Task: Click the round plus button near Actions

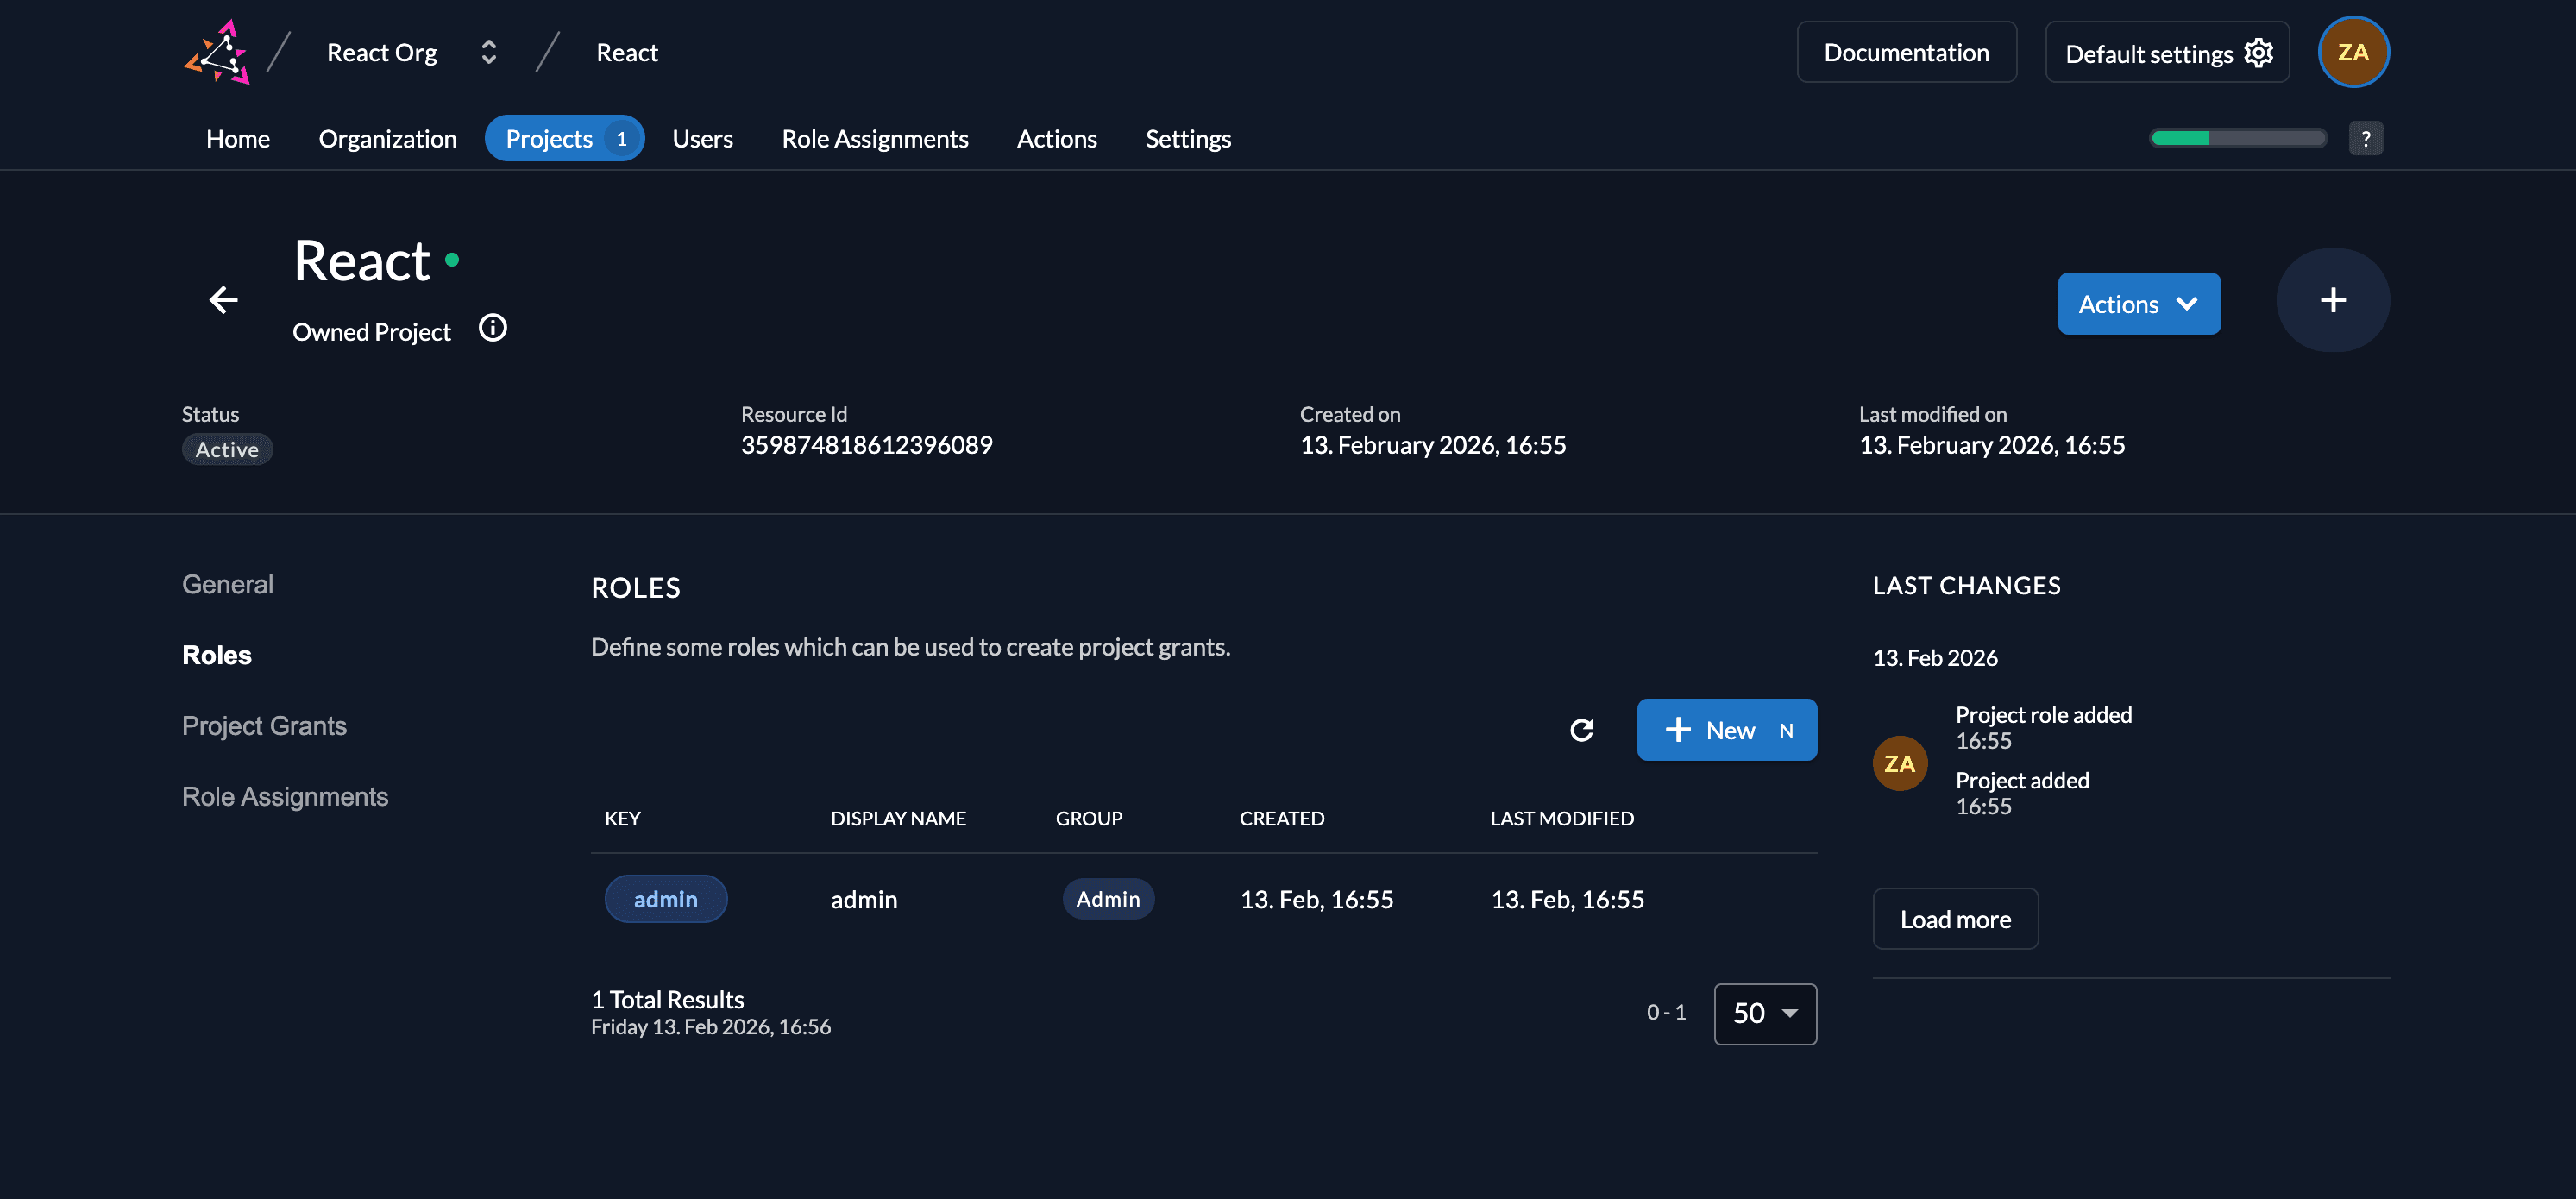Action: (x=2332, y=300)
